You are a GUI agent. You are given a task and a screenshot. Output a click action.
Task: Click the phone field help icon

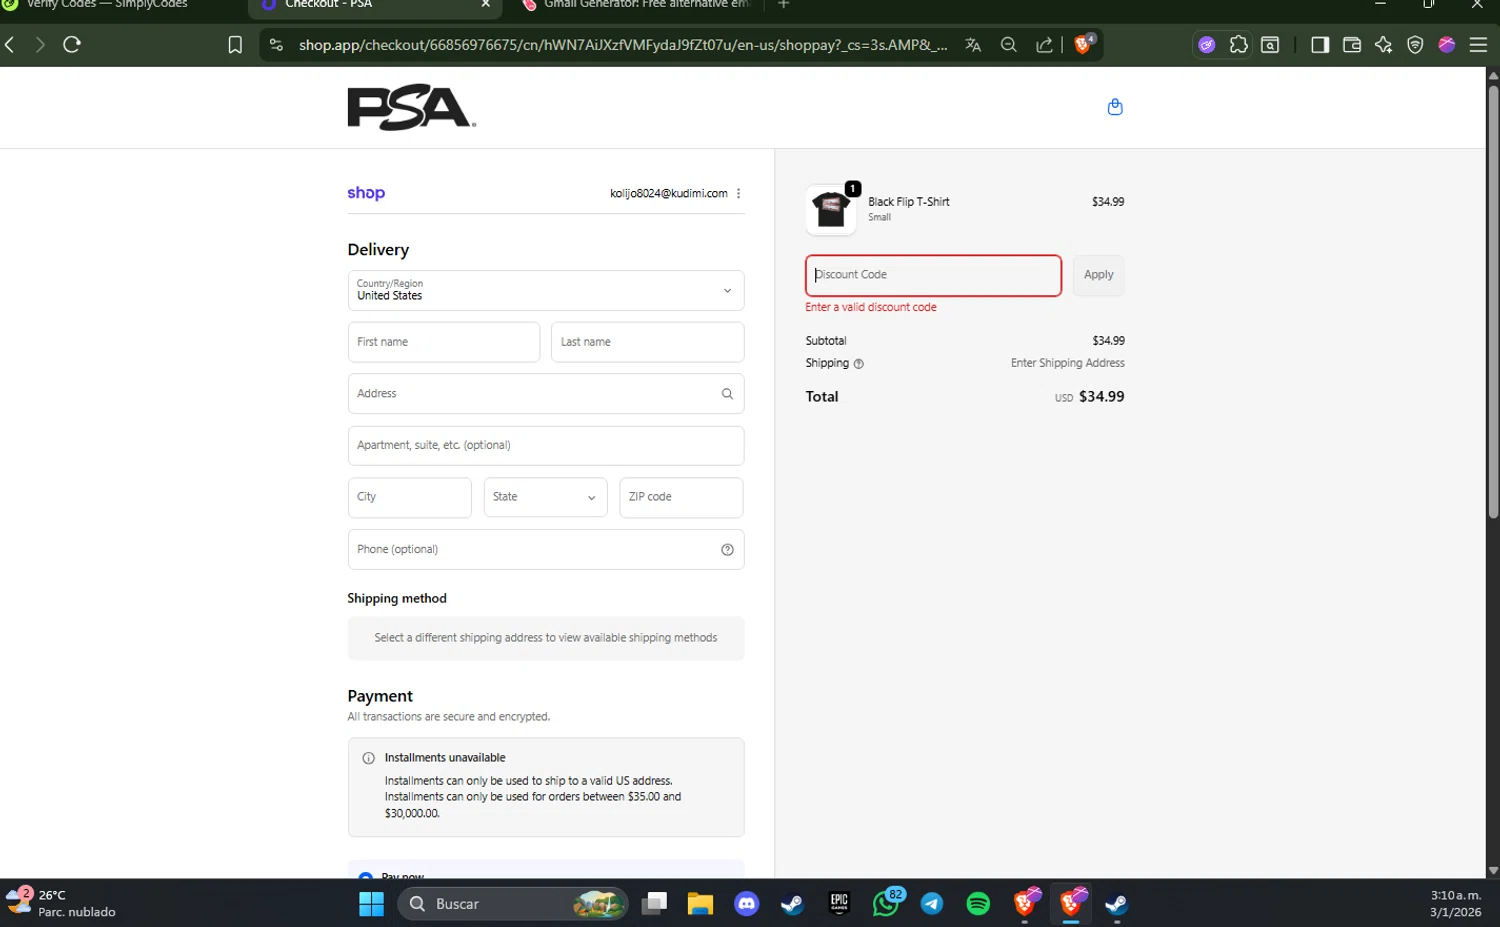pyautogui.click(x=727, y=549)
